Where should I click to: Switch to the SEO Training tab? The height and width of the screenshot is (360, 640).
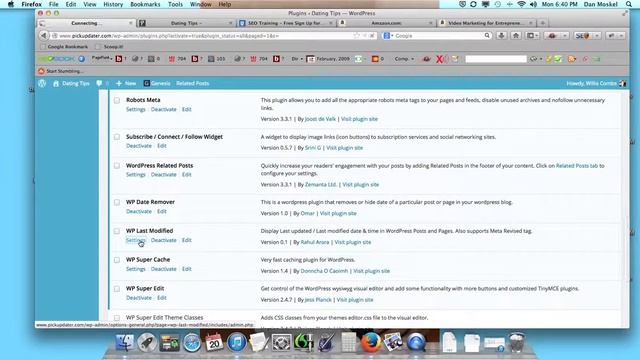286,23
